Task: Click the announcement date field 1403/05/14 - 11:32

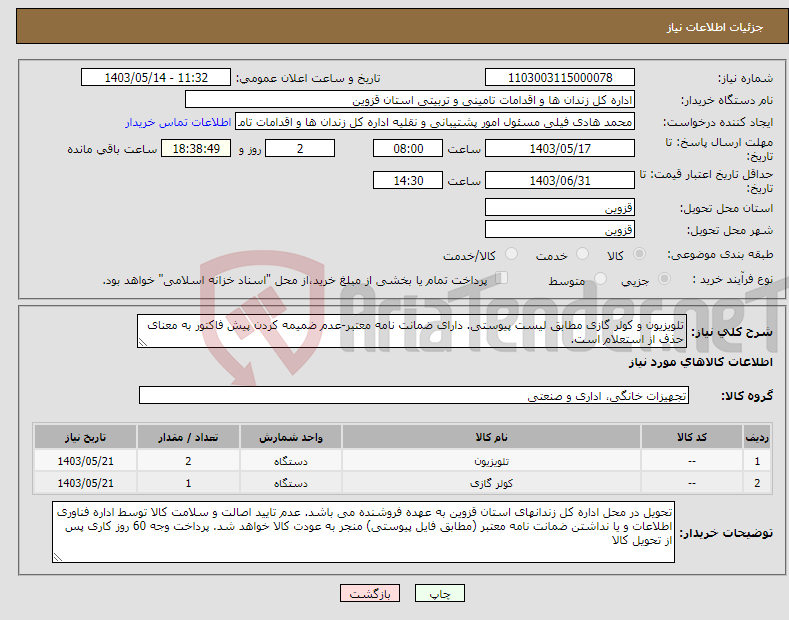Action: pos(156,78)
